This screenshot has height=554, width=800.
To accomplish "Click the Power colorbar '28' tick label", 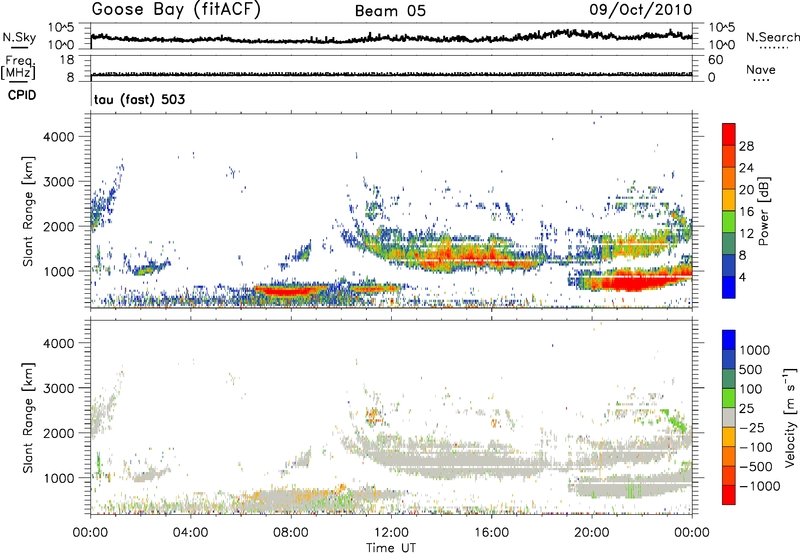I will 746,146.
